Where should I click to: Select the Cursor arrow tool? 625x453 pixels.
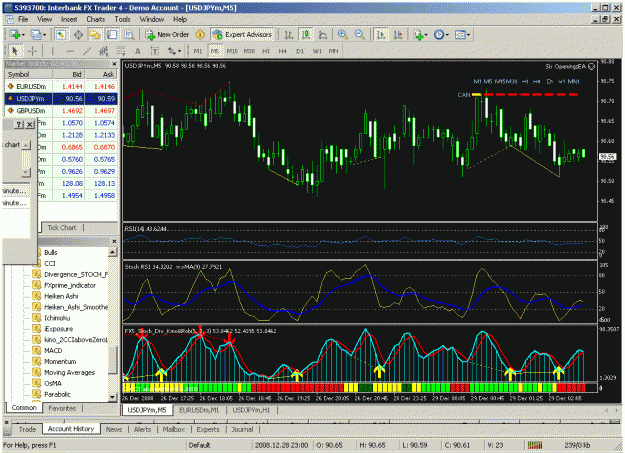tap(15, 51)
